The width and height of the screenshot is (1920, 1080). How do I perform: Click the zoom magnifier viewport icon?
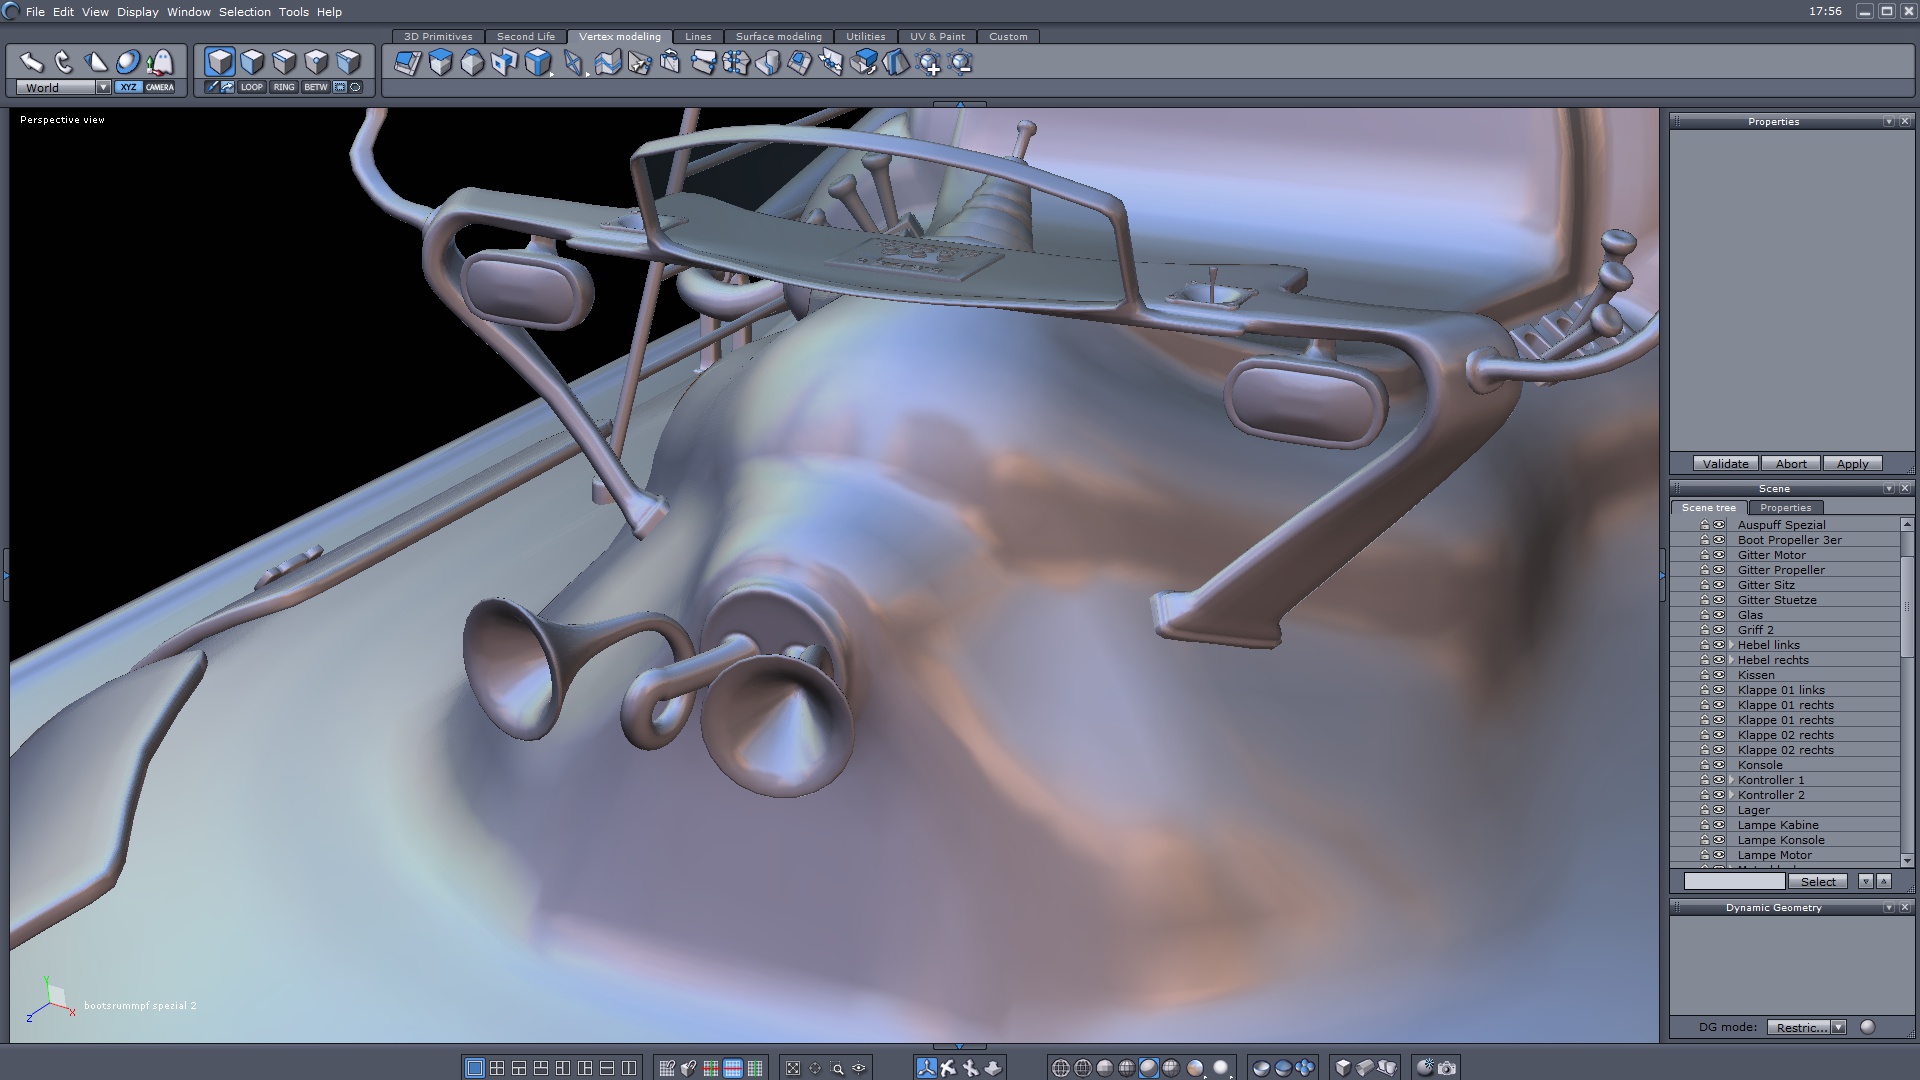coord(837,1068)
